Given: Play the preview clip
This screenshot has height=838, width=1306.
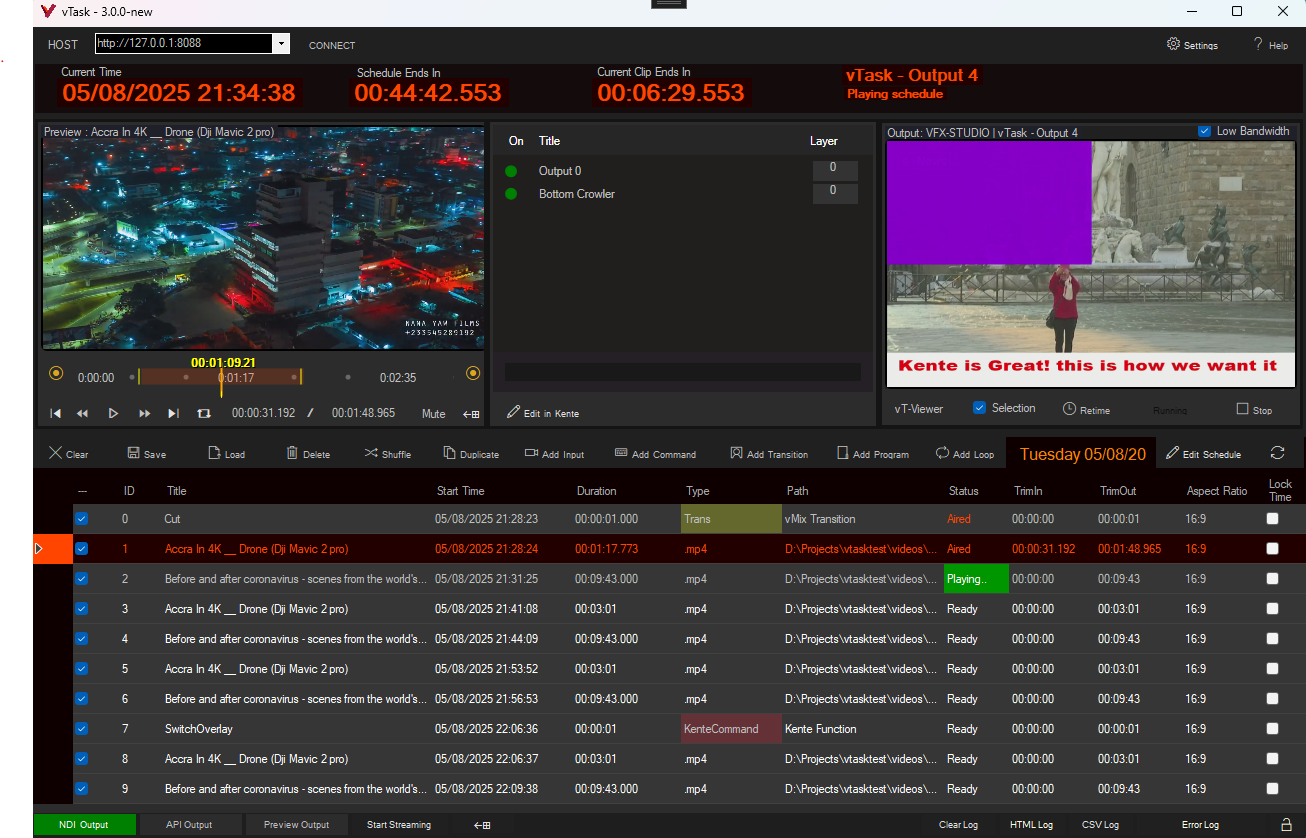Looking at the screenshot, I should 113,413.
